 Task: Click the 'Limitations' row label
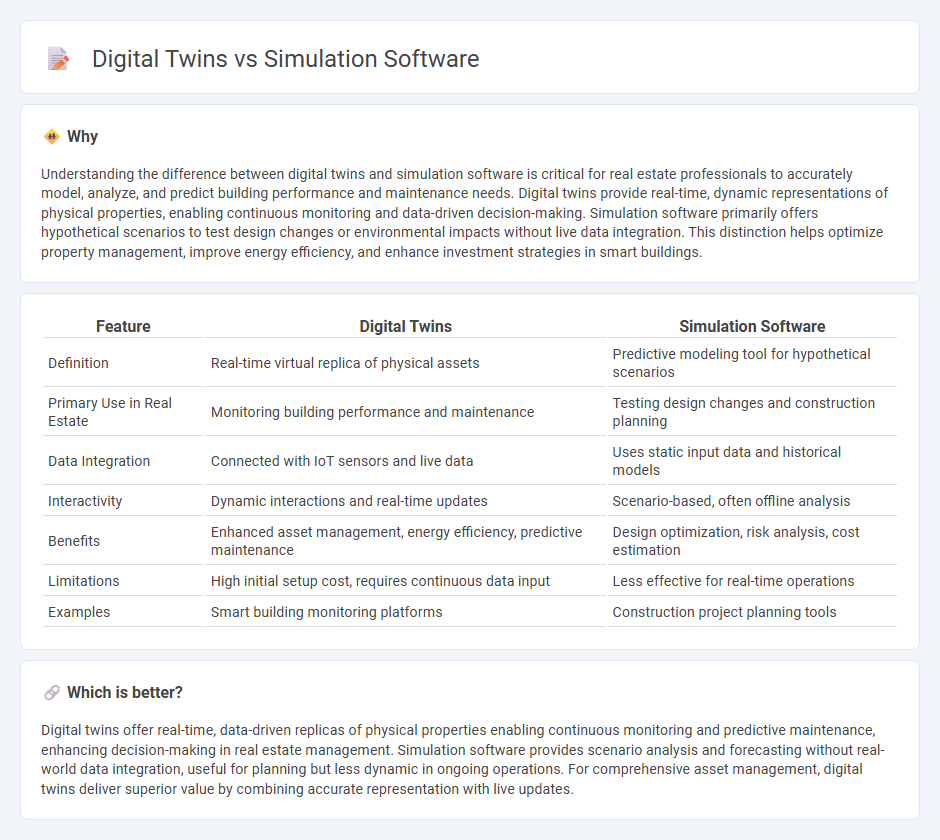83,581
